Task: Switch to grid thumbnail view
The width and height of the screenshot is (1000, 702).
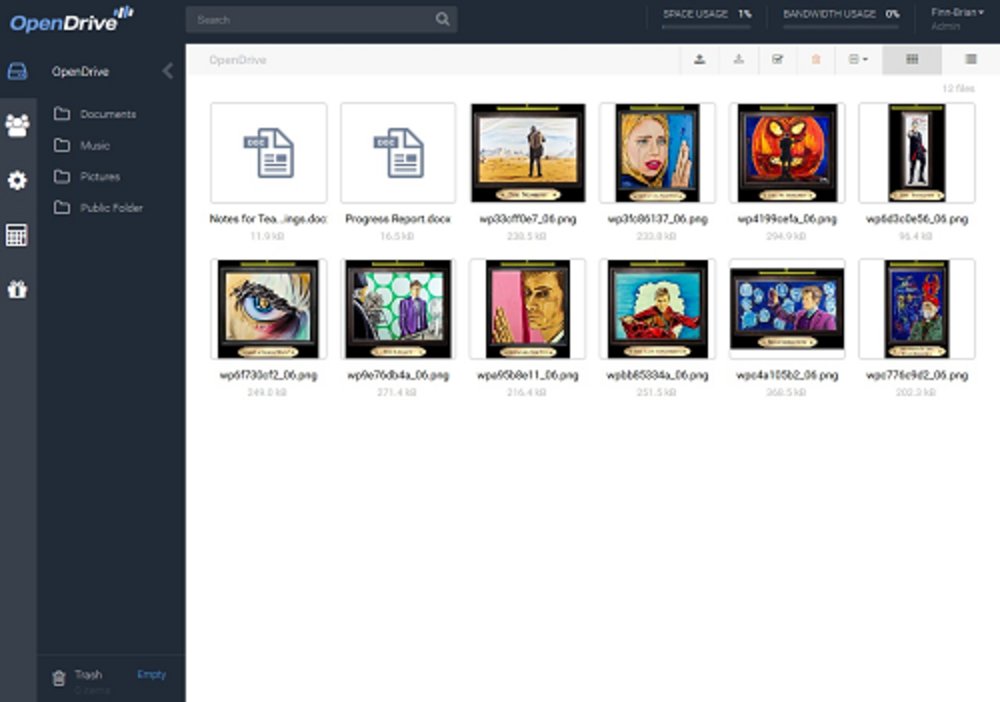Action: click(912, 59)
